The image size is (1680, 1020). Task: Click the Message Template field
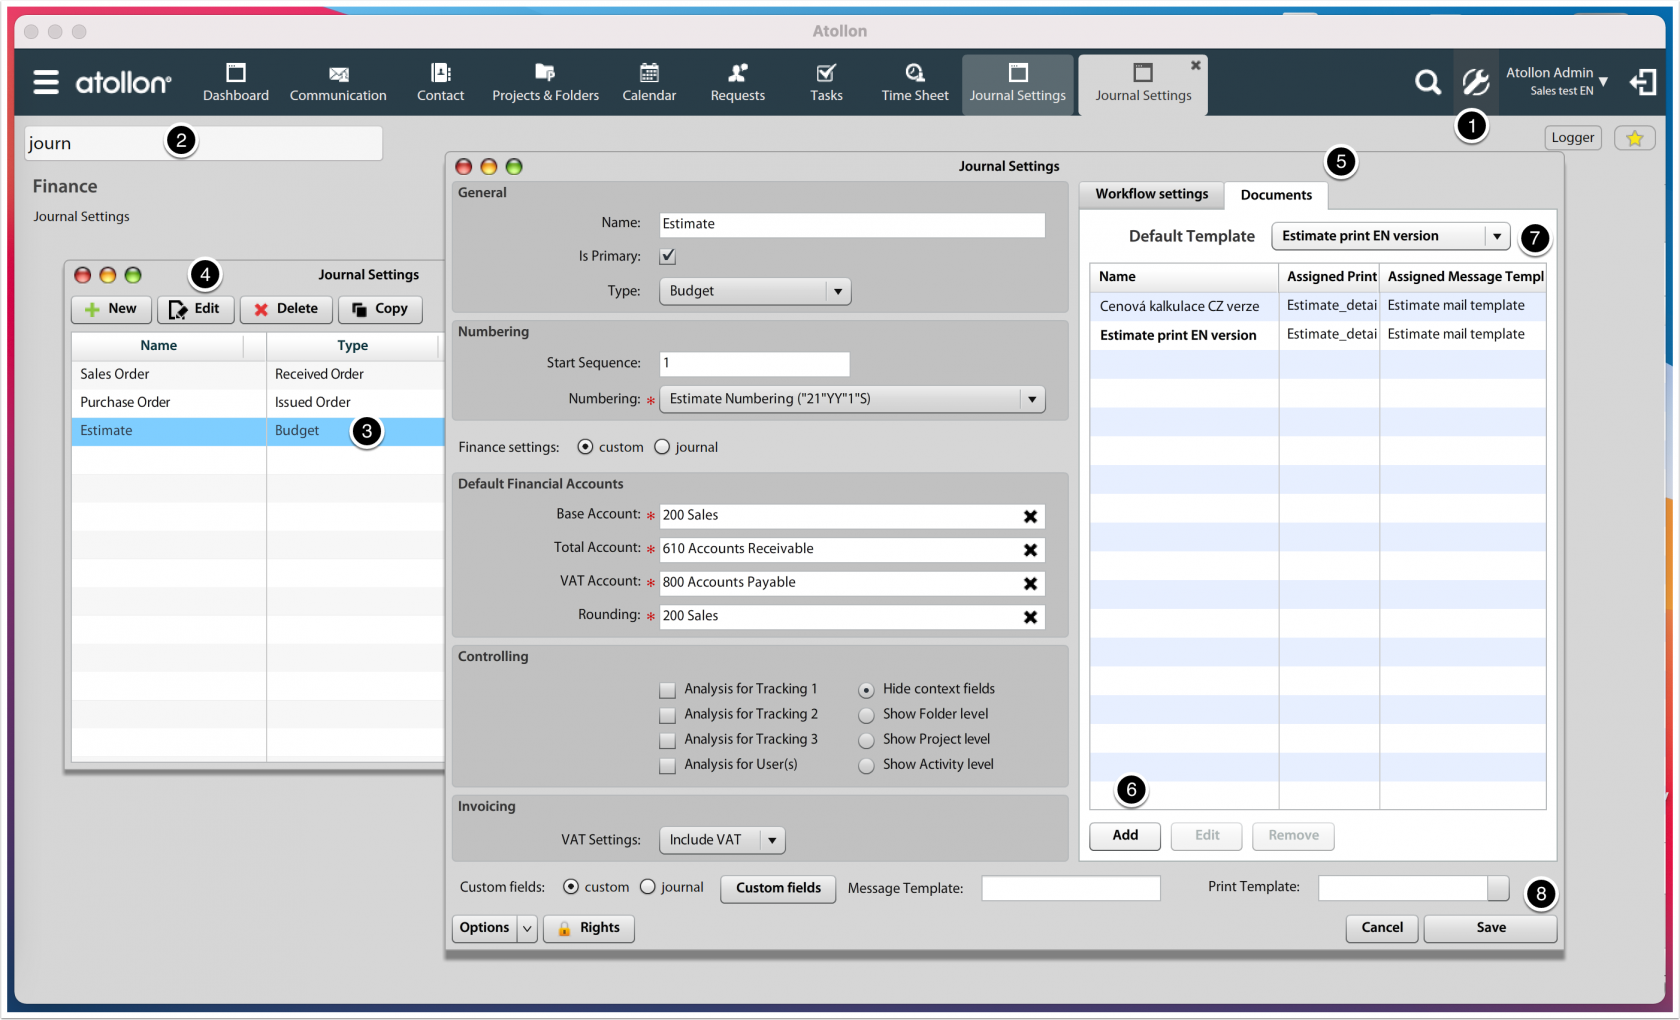click(x=1070, y=888)
